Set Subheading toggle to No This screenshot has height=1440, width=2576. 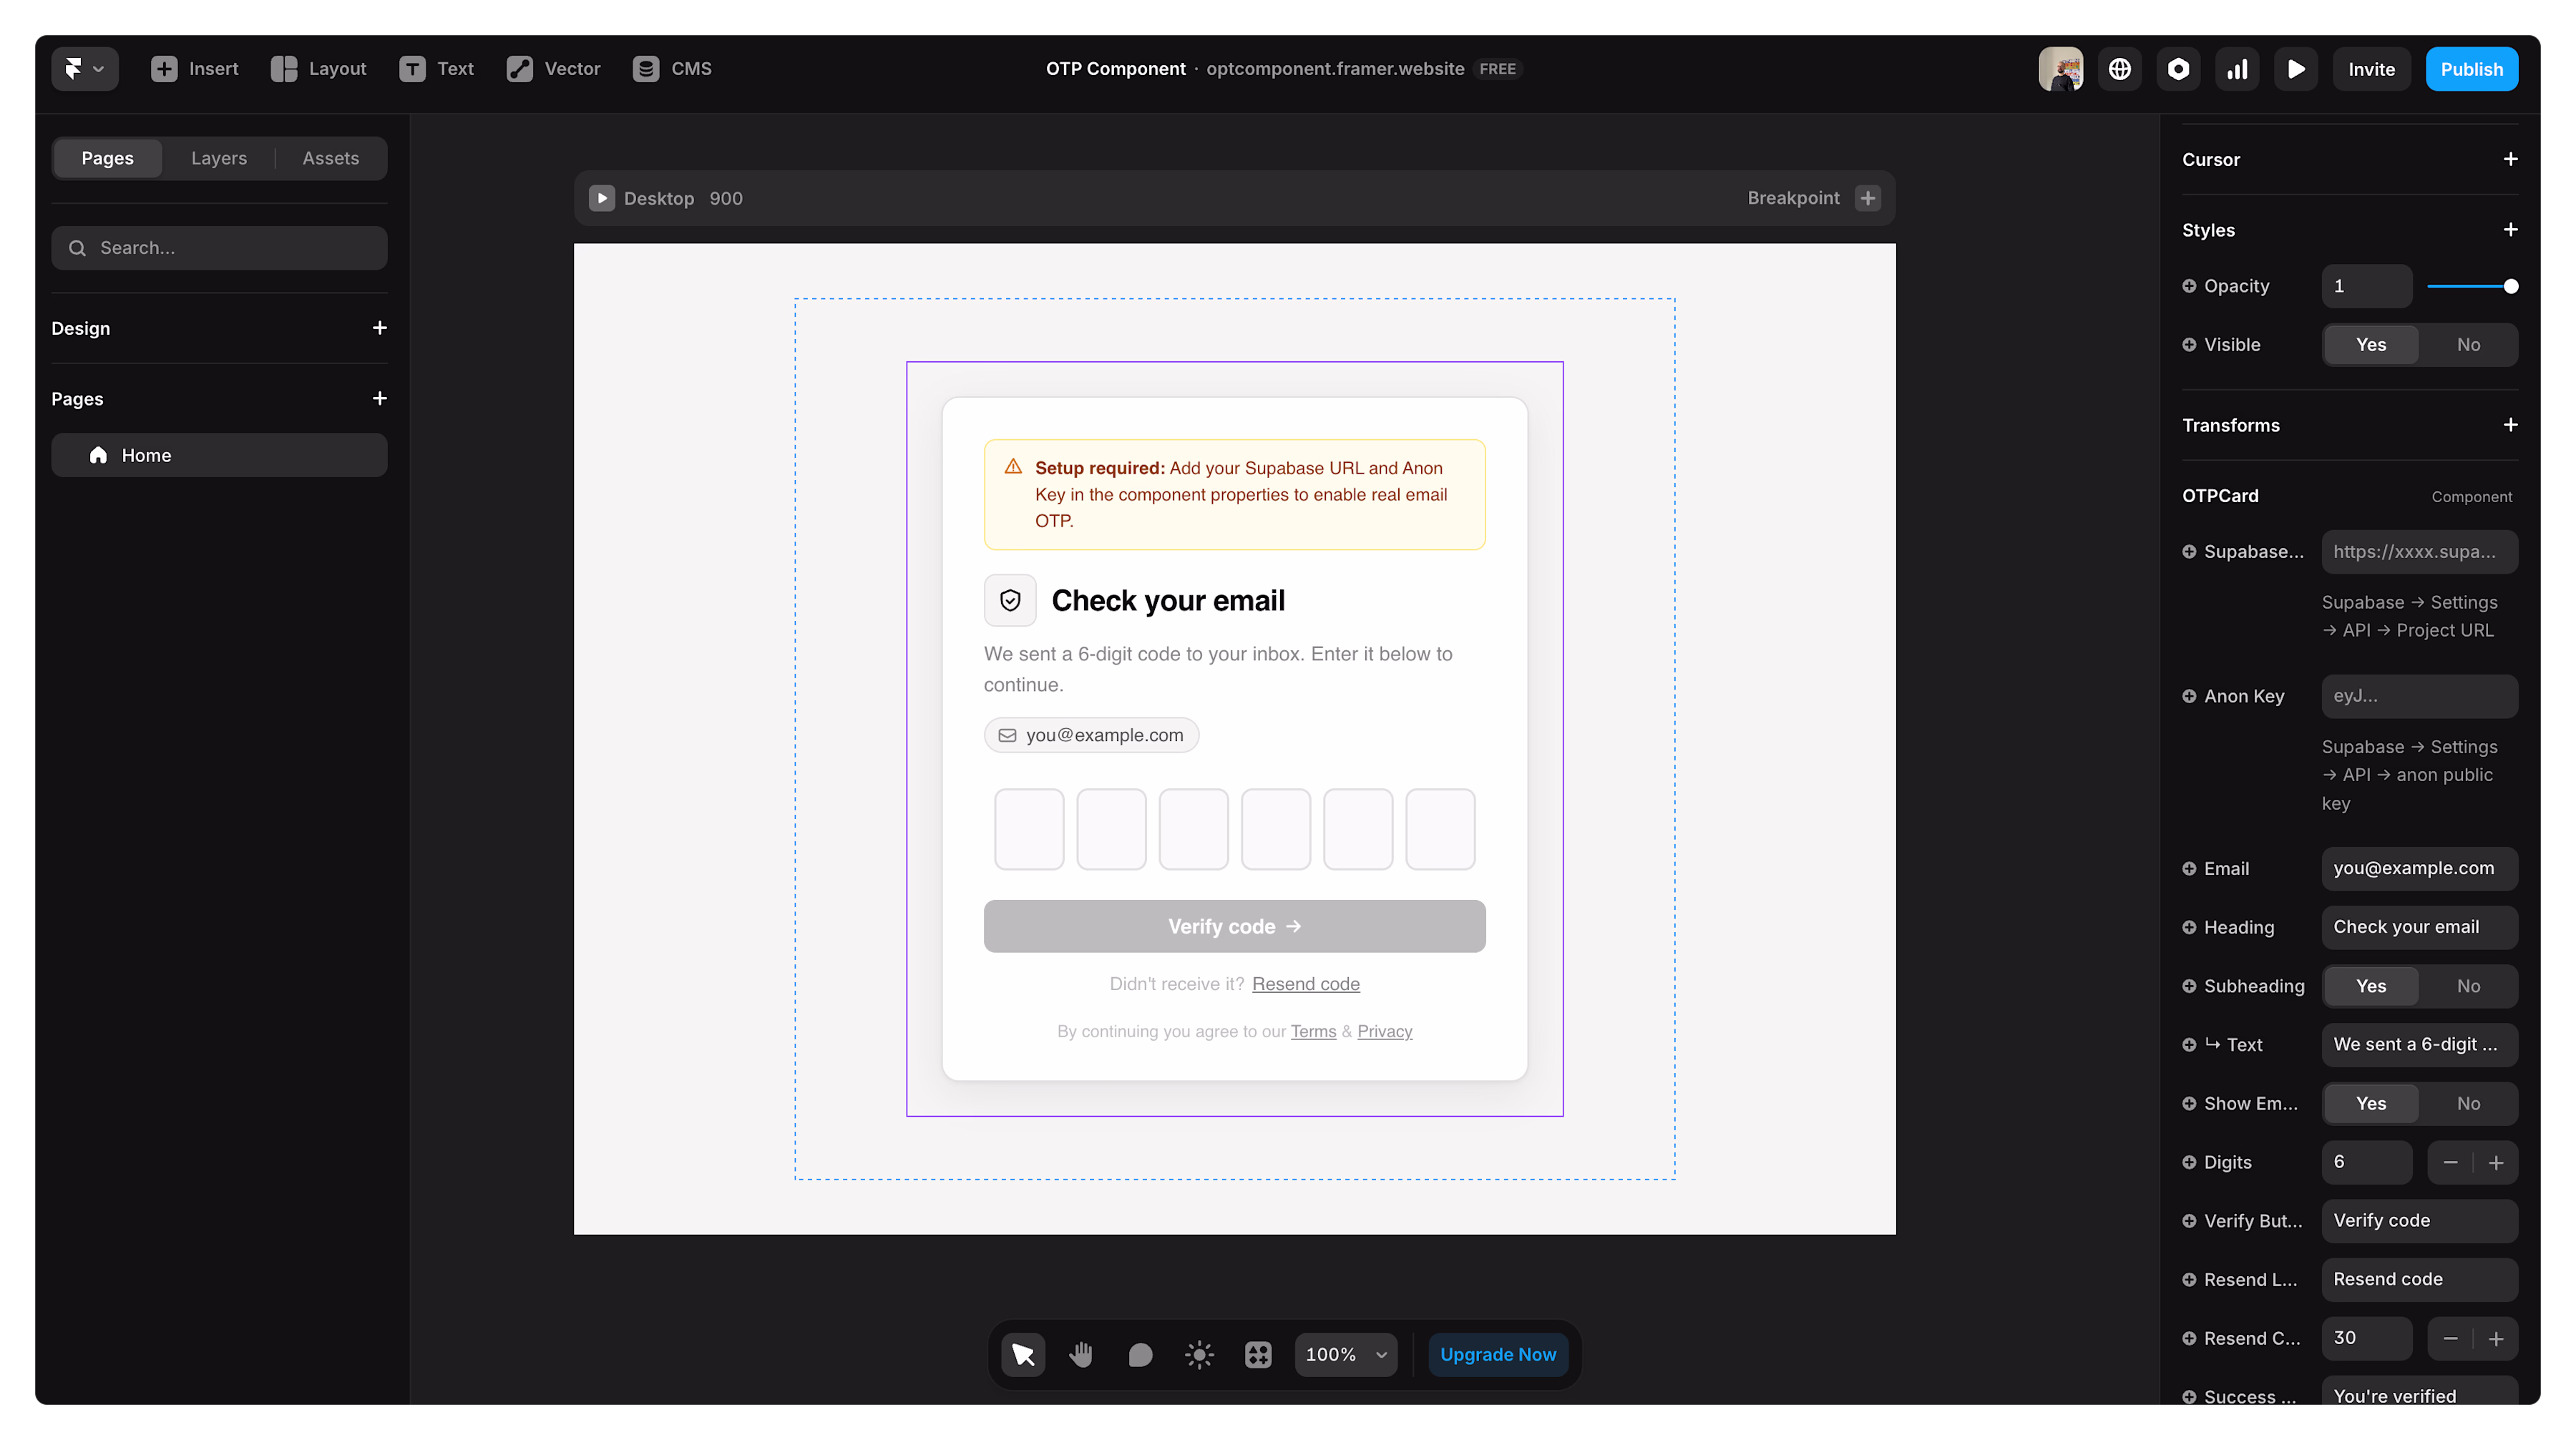point(2468,986)
